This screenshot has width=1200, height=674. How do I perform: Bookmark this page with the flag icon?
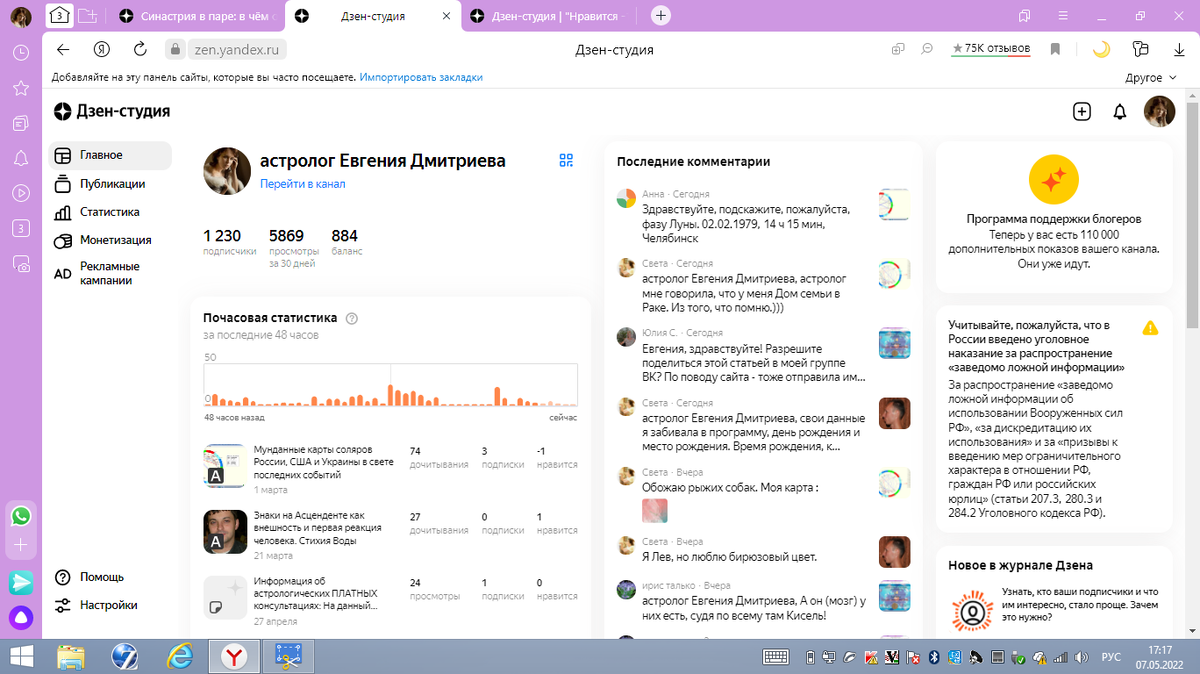[1054, 46]
